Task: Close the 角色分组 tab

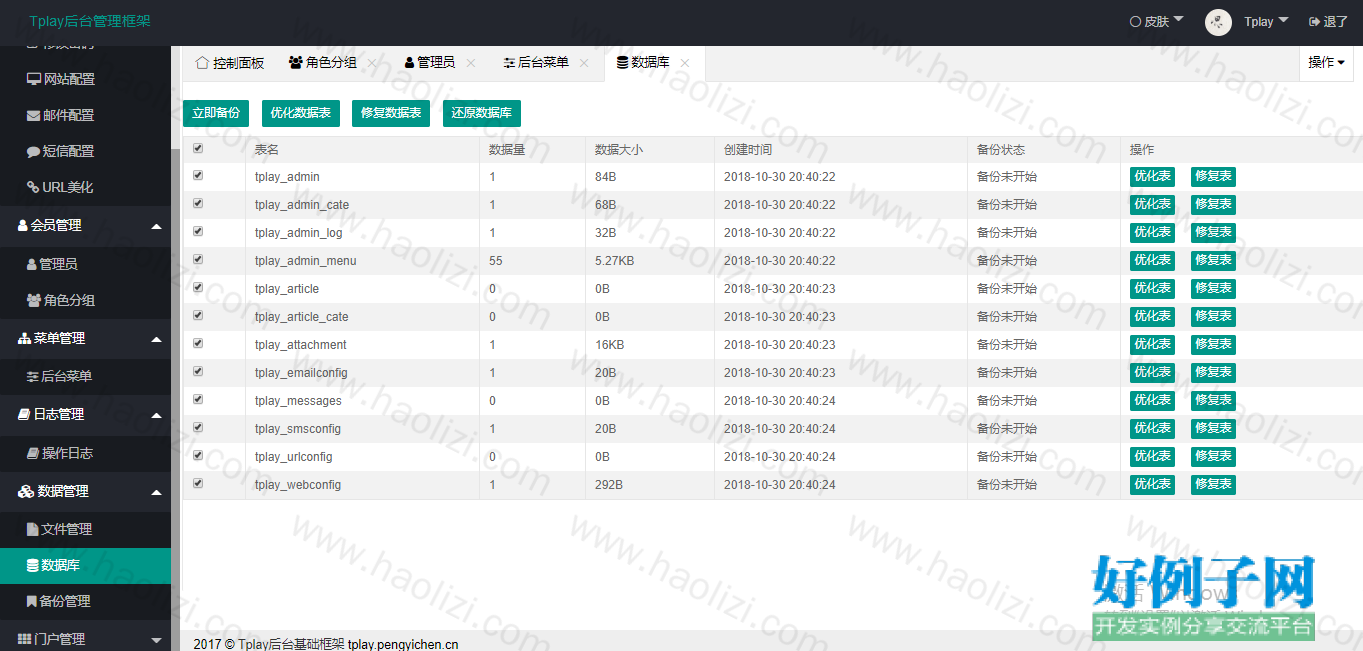Action: pos(372,62)
